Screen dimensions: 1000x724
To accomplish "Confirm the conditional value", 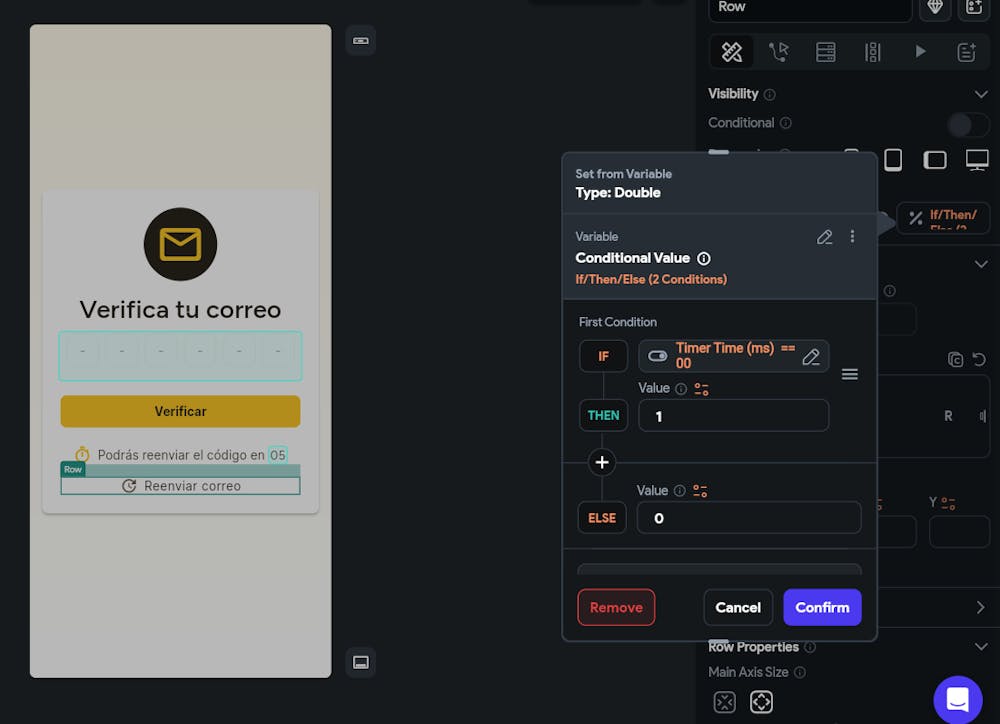I will pyautogui.click(x=822, y=607).
